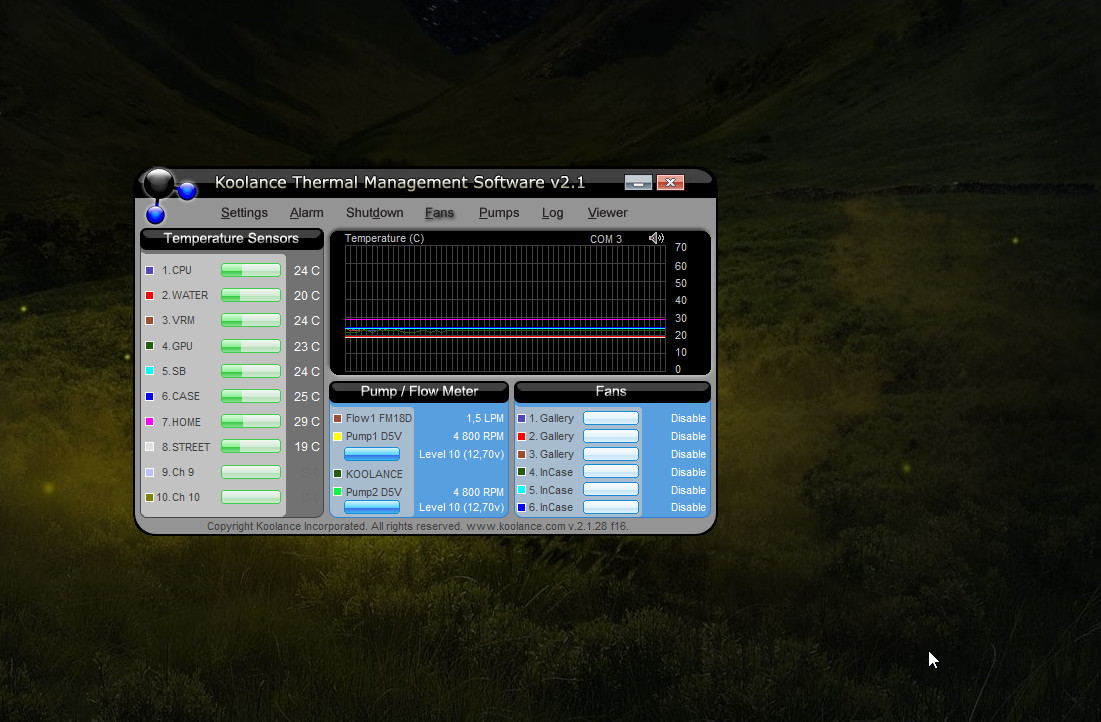Click the Ch 9 sensor swatch

(x=150, y=473)
